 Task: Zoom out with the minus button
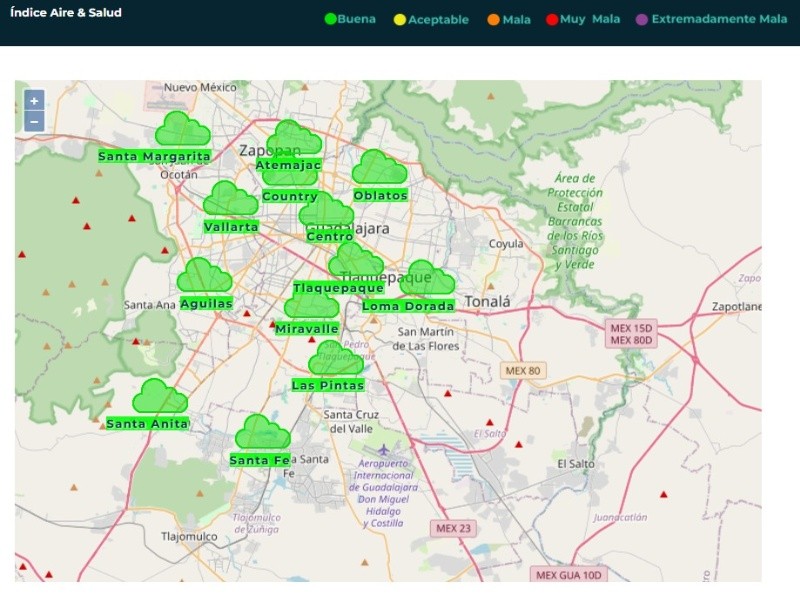point(34,121)
